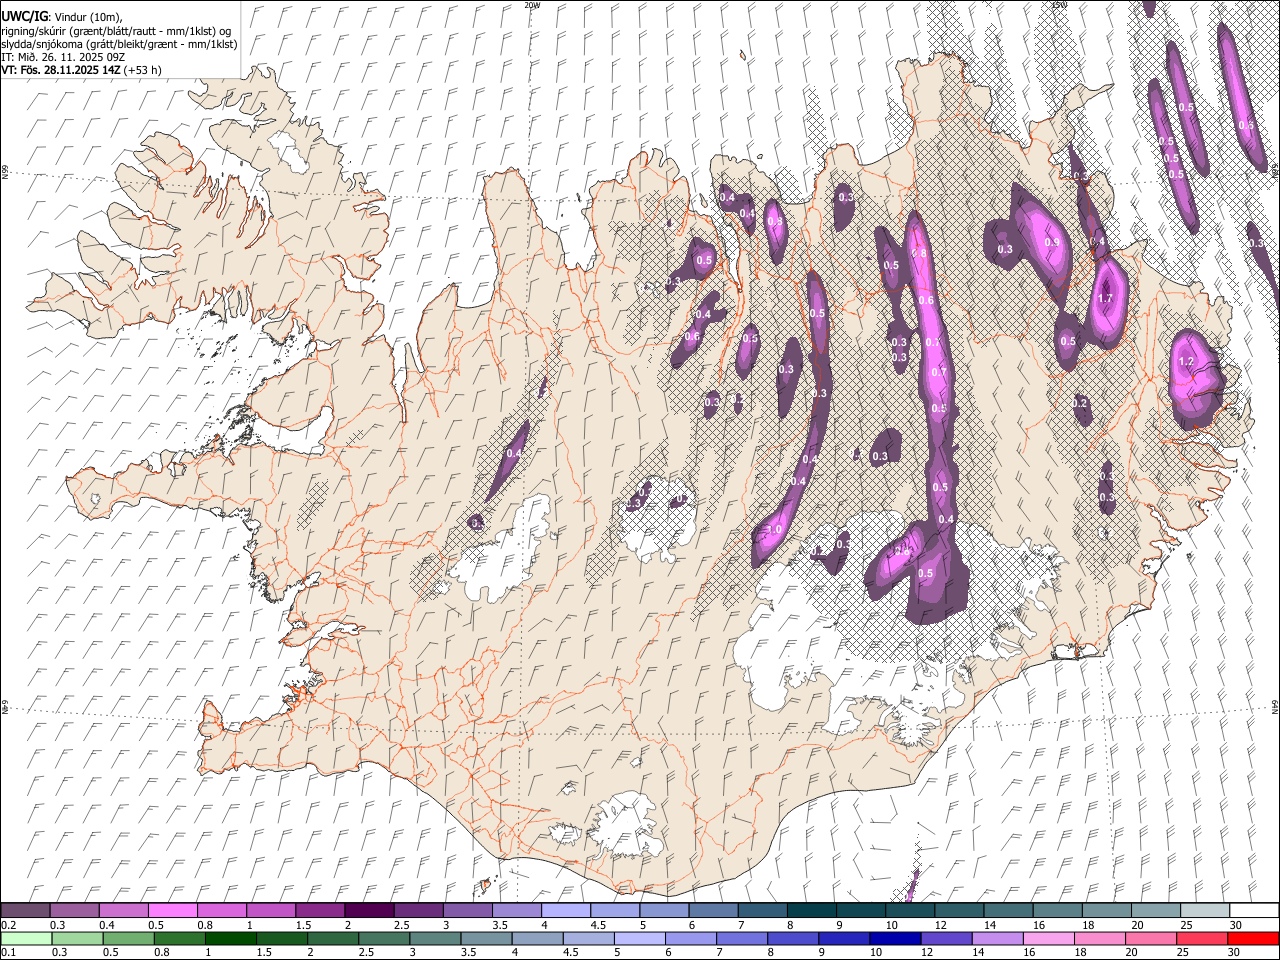The height and width of the screenshot is (960, 1280).
Task: Click the '20W' longitude label
Action: click(x=532, y=5)
